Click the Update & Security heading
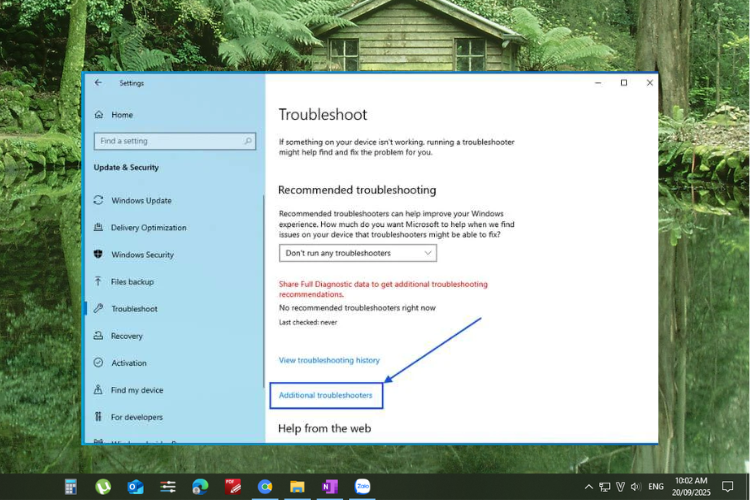The width and height of the screenshot is (750, 500). pyautogui.click(x=126, y=167)
